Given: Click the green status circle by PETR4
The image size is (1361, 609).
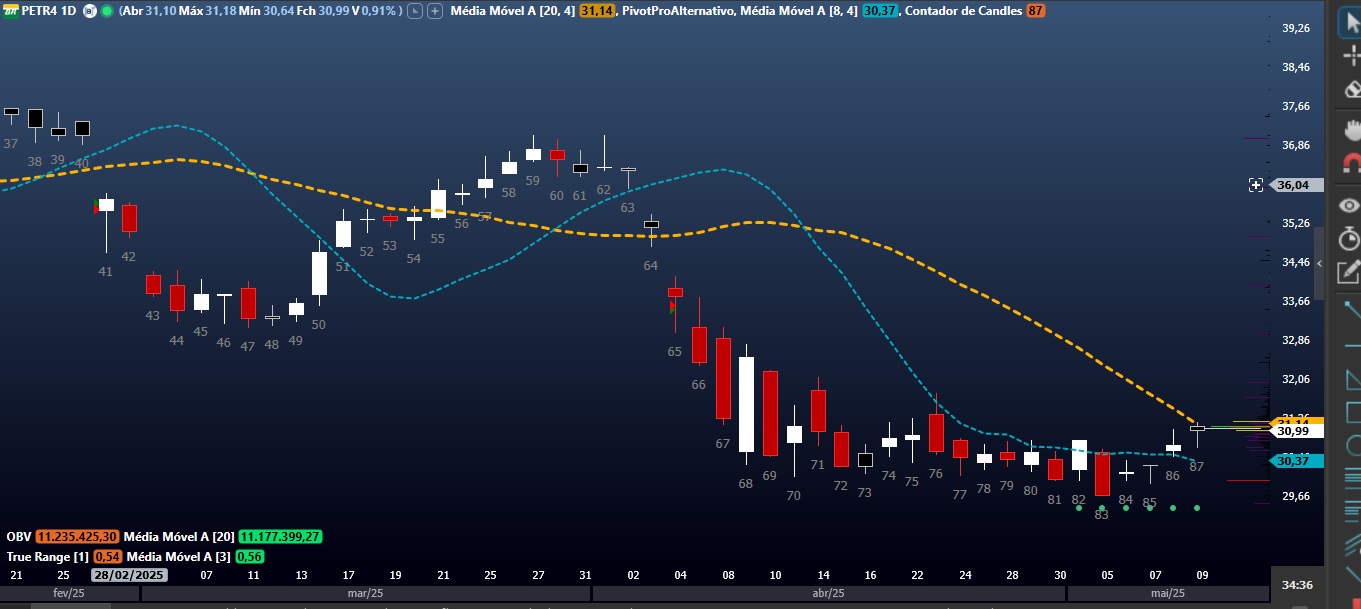Looking at the screenshot, I should tap(107, 11).
